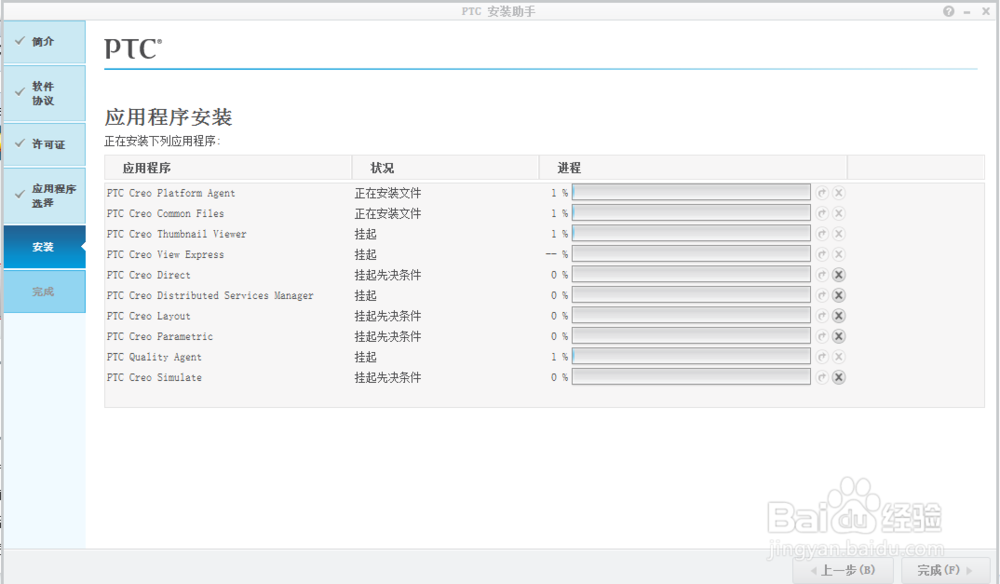Click retry icon for PTC Creo Layout
This screenshot has width=1000, height=584.
point(822,316)
